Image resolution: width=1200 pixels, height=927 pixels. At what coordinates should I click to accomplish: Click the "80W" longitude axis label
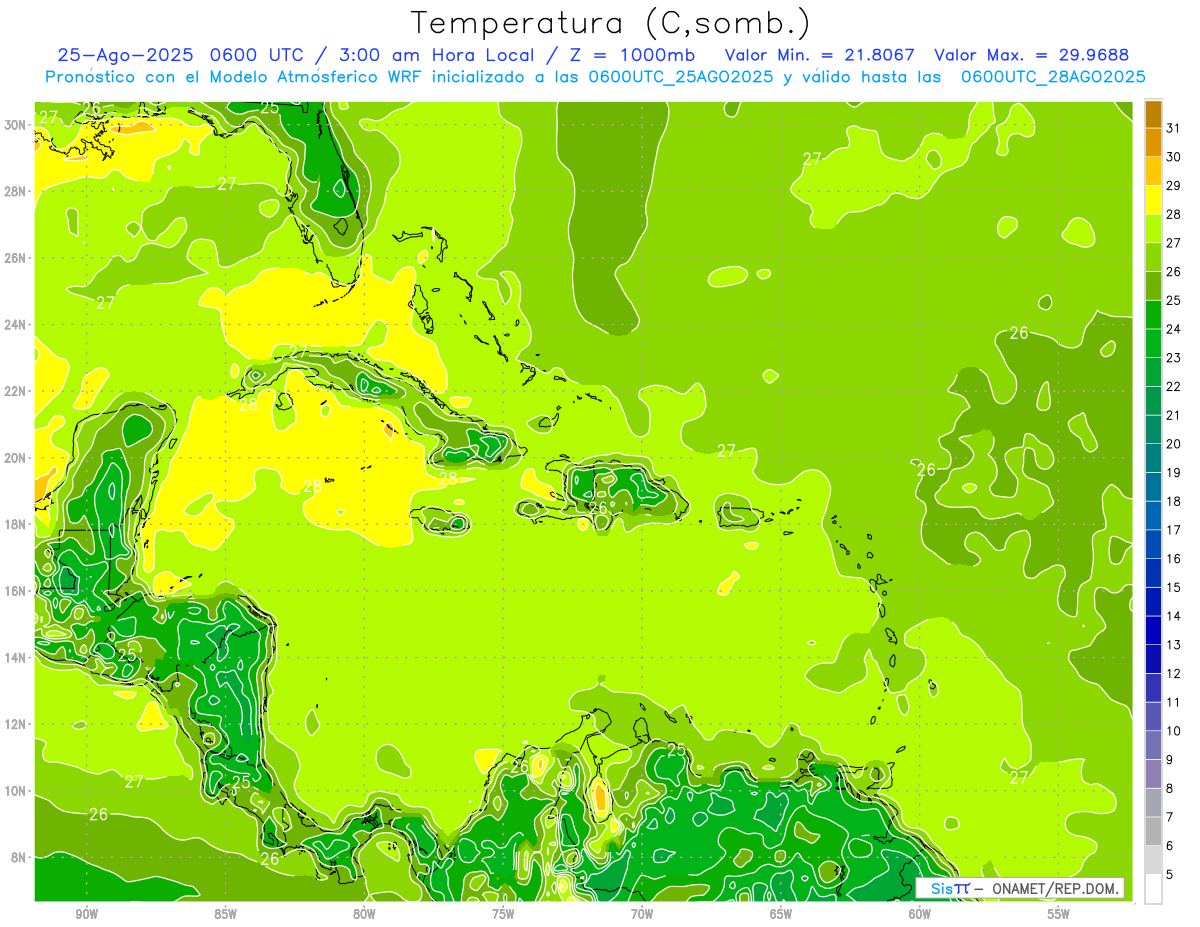[x=364, y=914]
